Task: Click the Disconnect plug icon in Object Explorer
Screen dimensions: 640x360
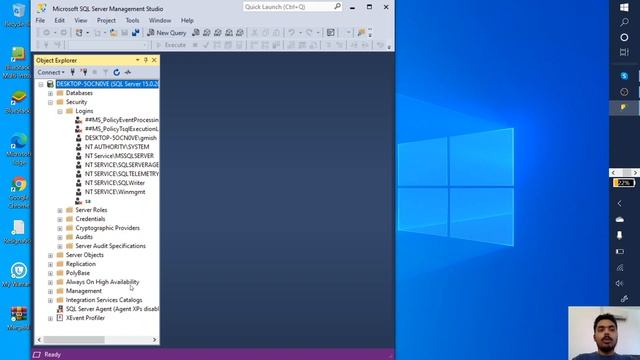Action: click(x=84, y=72)
